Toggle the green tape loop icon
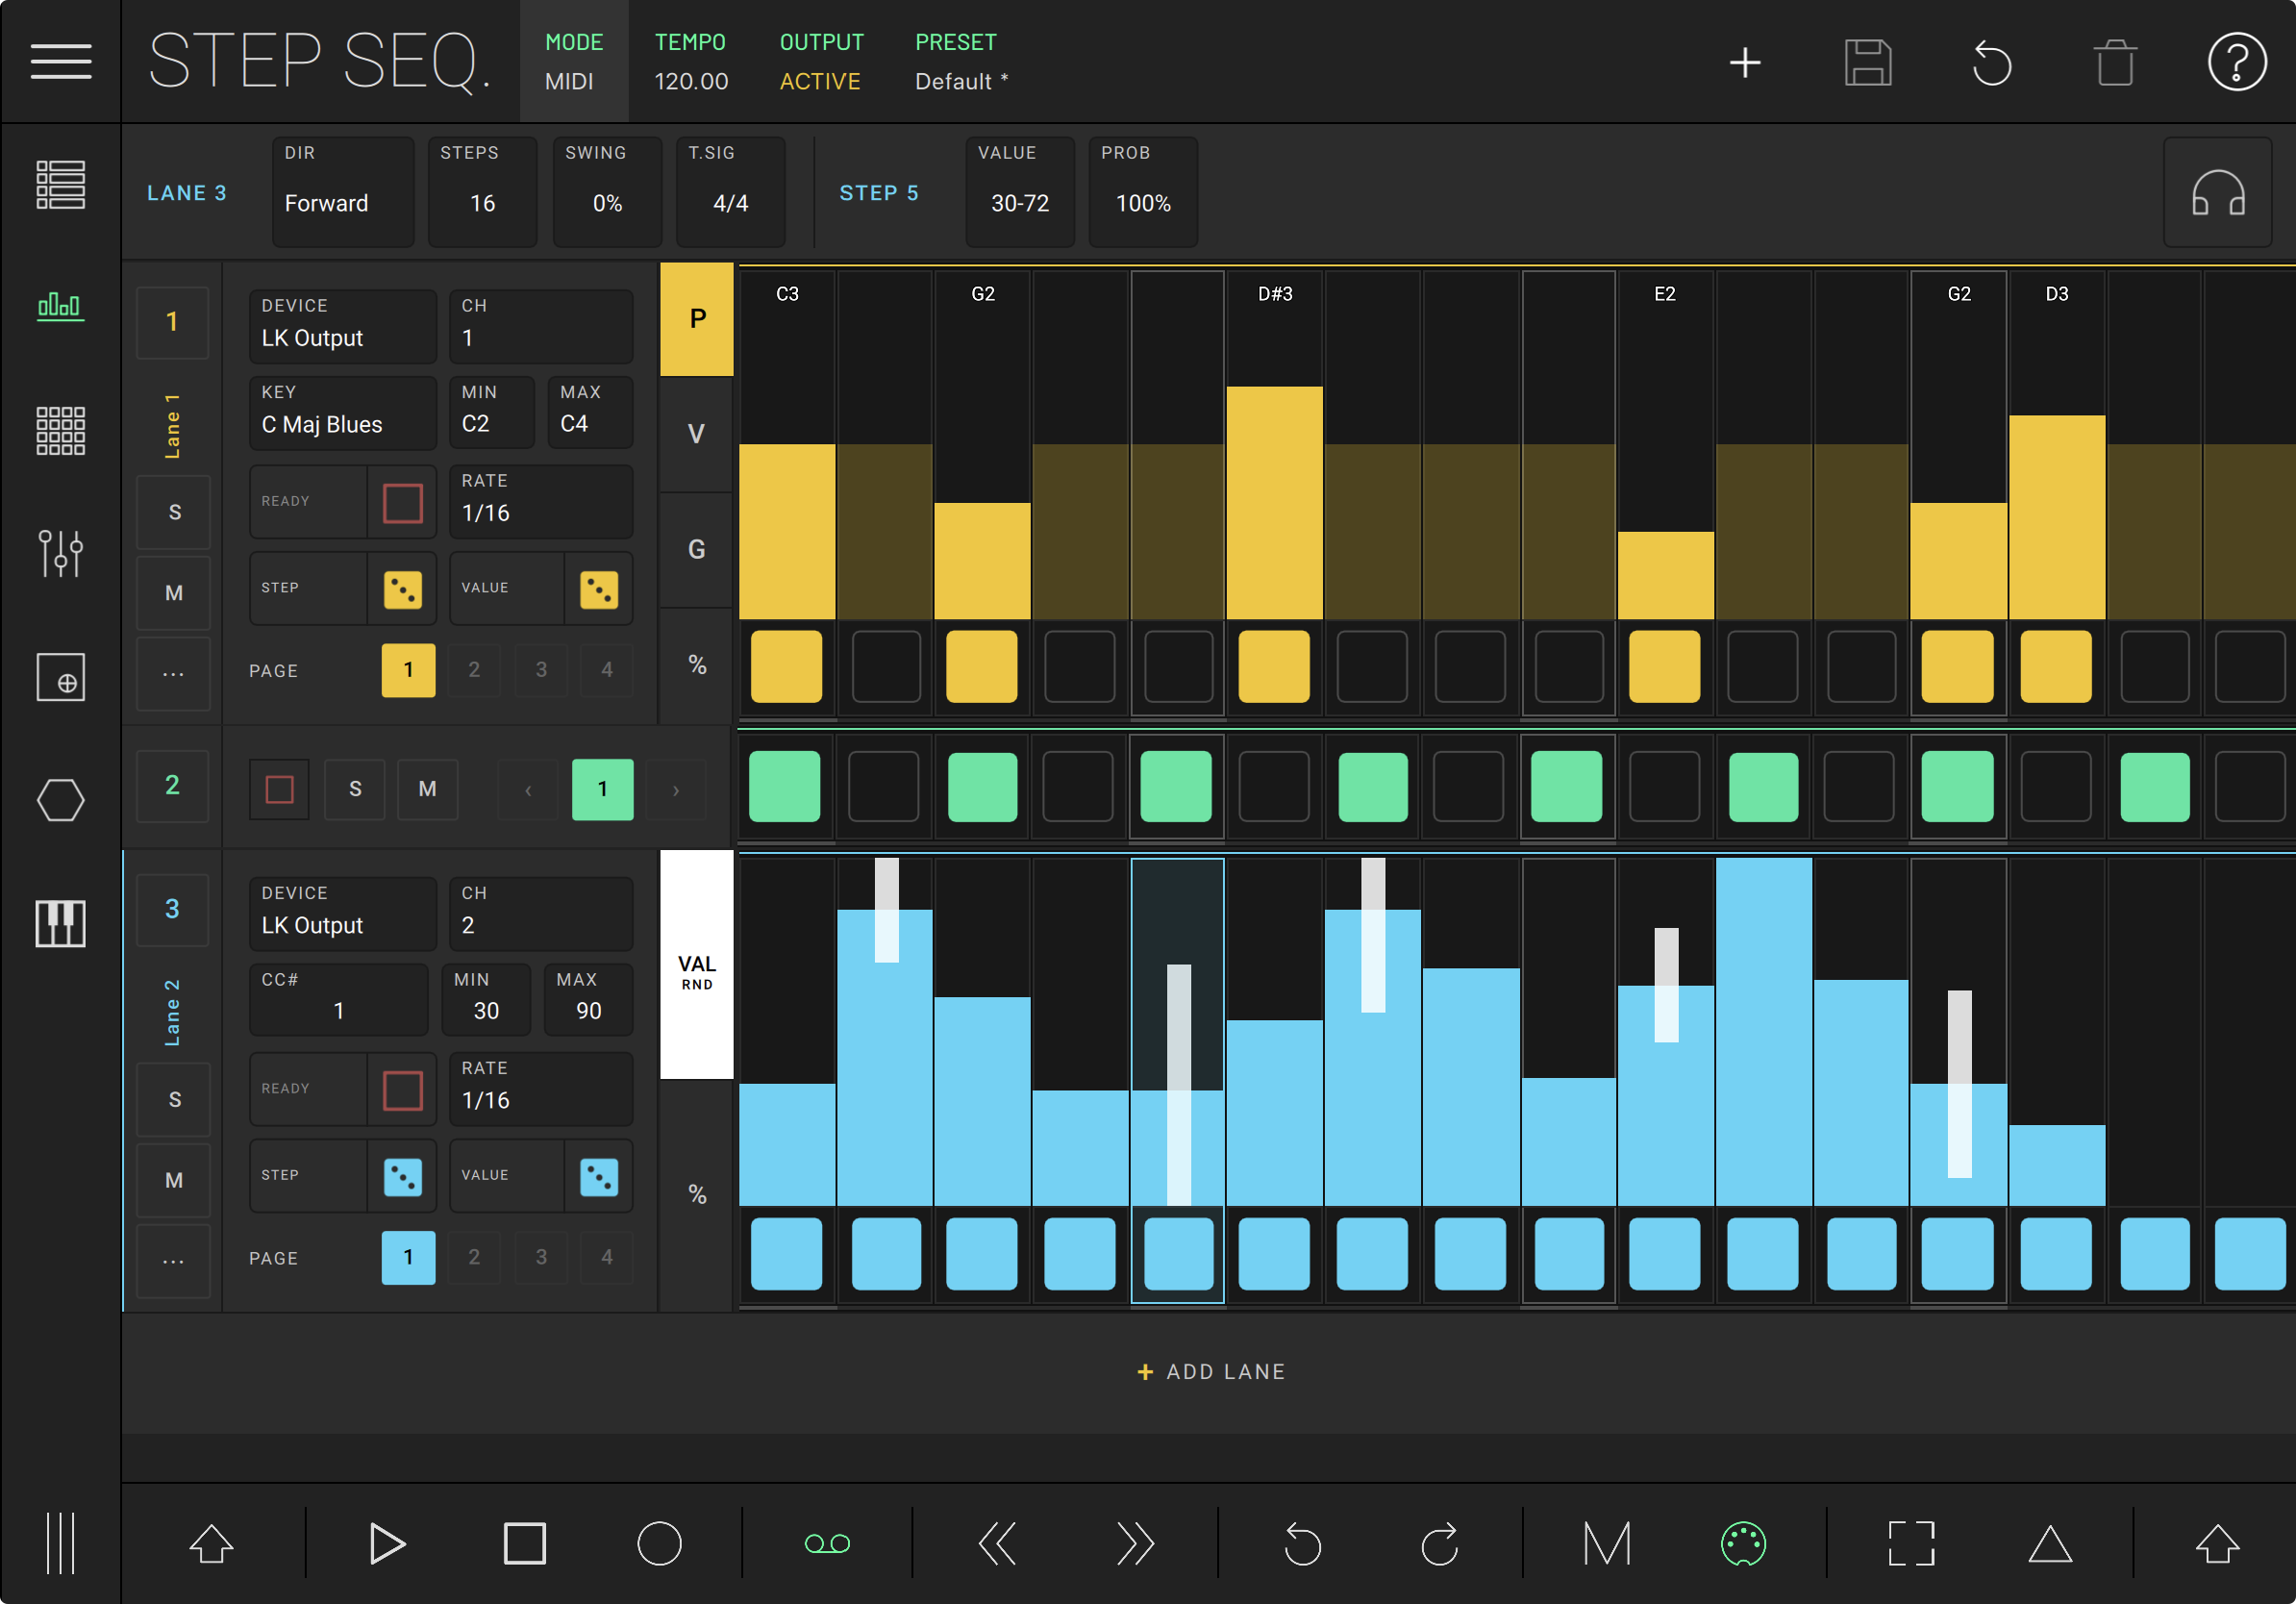The width and height of the screenshot is (2296, 1604). (x=827, y=1544)
